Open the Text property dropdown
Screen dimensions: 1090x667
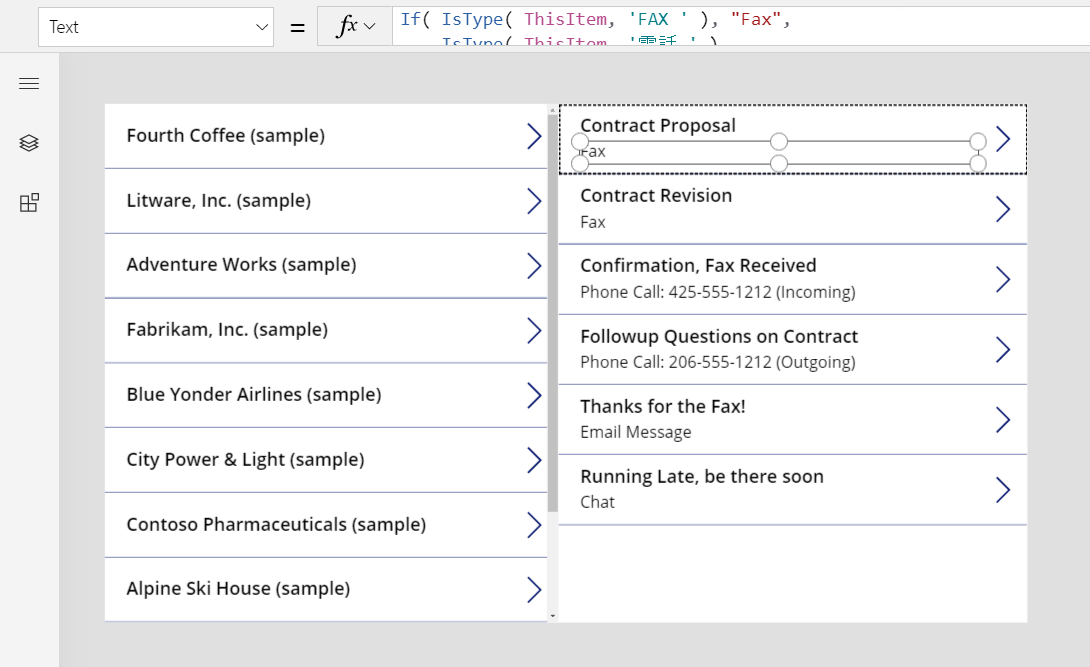point(156,27)
